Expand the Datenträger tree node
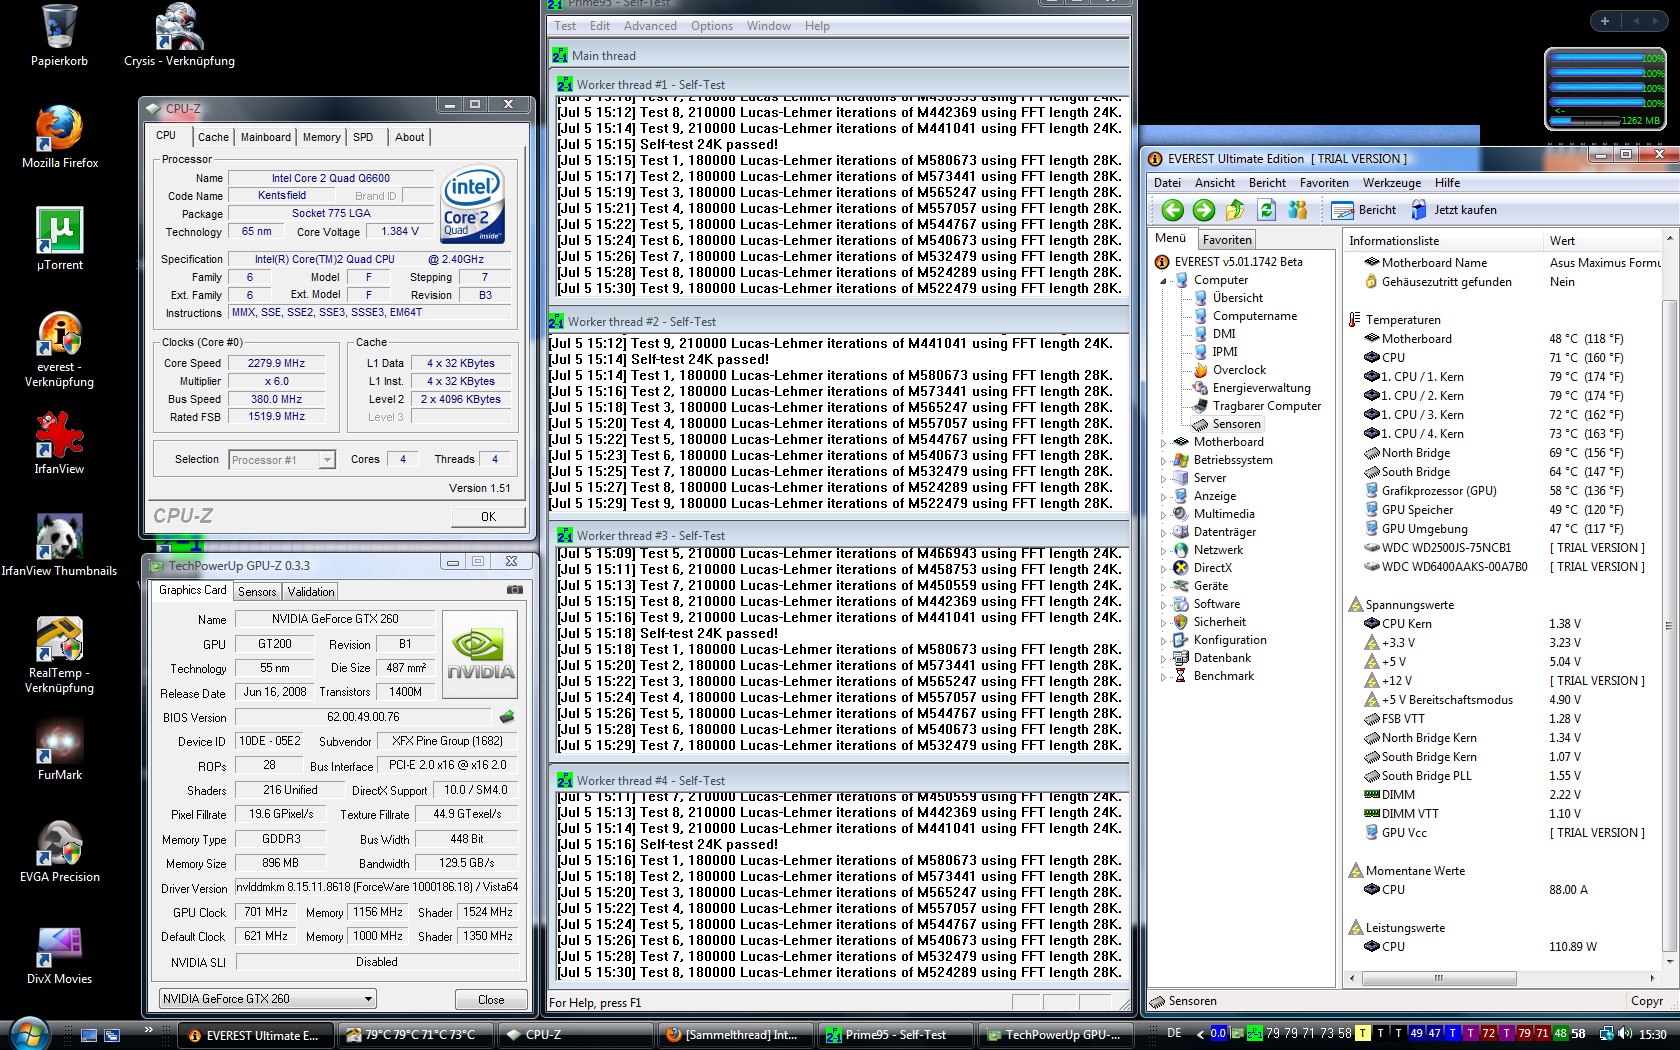1680x1050 pixels. [1164, 533]
